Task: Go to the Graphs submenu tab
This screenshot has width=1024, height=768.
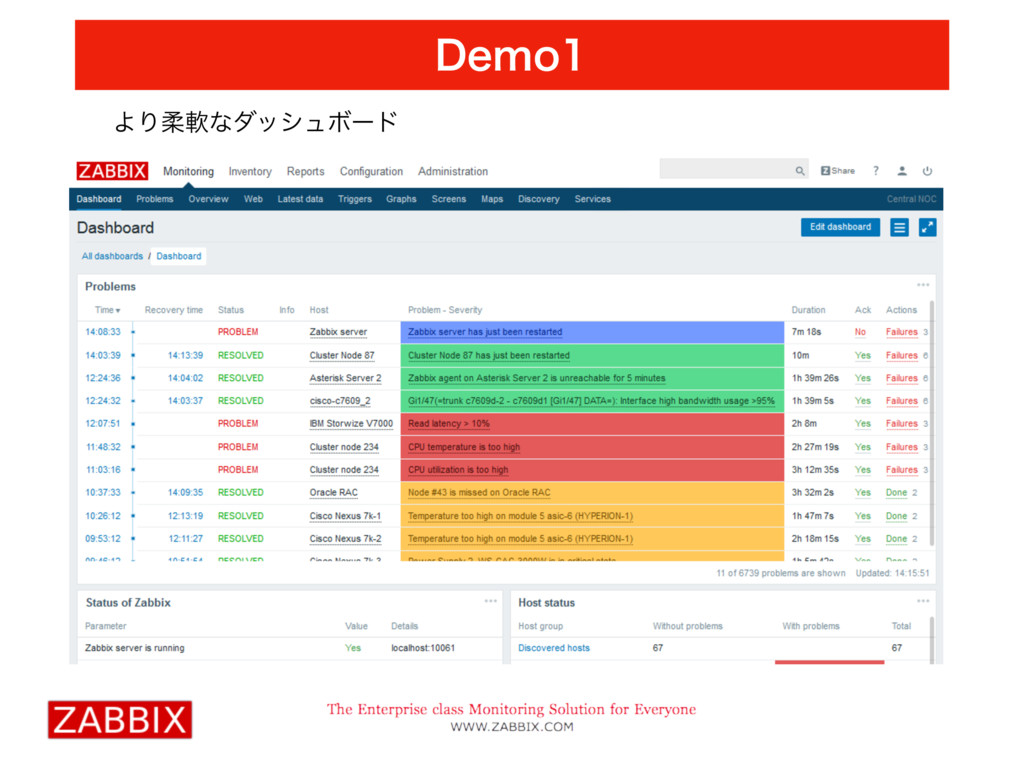Action: tap(401, 199)
